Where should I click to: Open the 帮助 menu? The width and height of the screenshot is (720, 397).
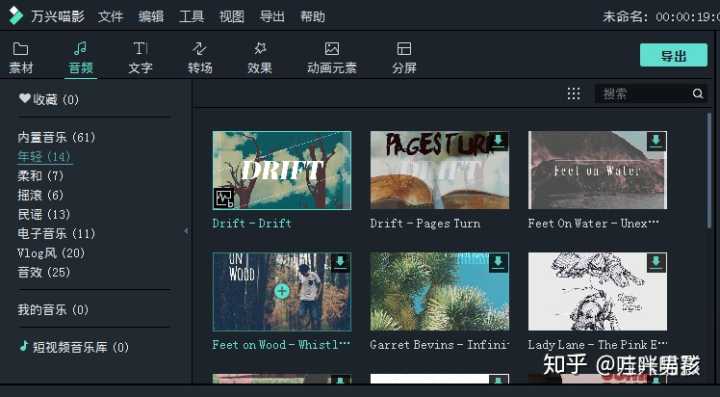(x=313, y=17)
